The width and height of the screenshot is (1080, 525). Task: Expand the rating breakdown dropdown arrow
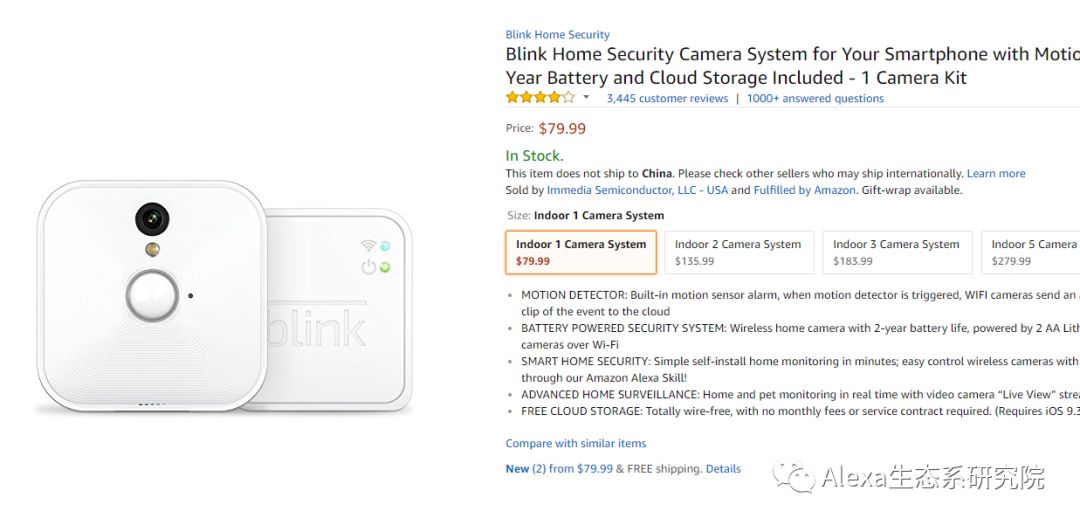pos(586,98)
